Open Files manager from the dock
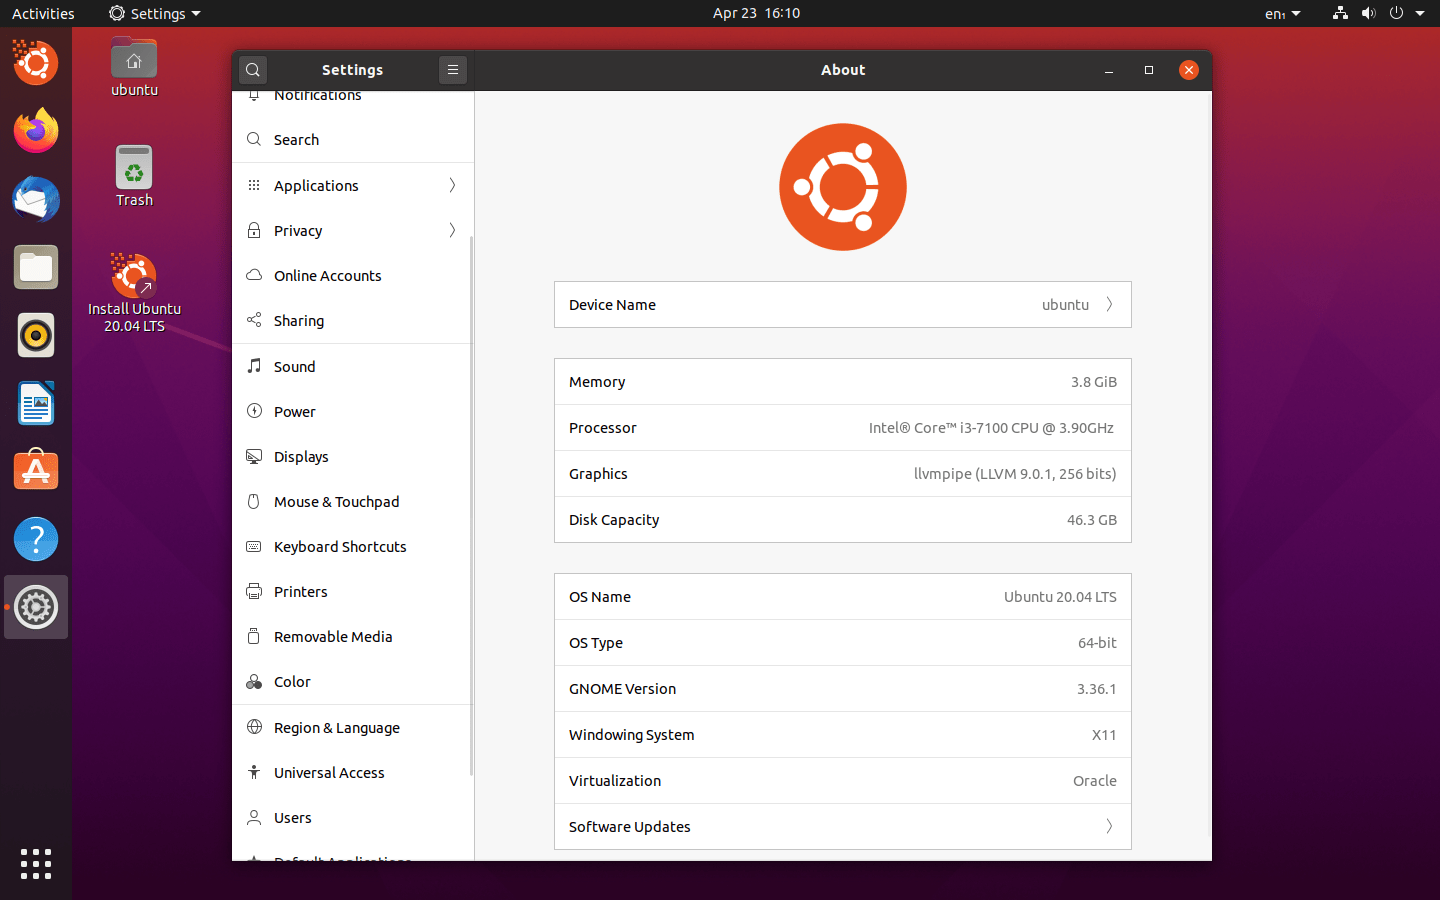The height and width of the screenshot is (900, 1440). click(36, 267)
